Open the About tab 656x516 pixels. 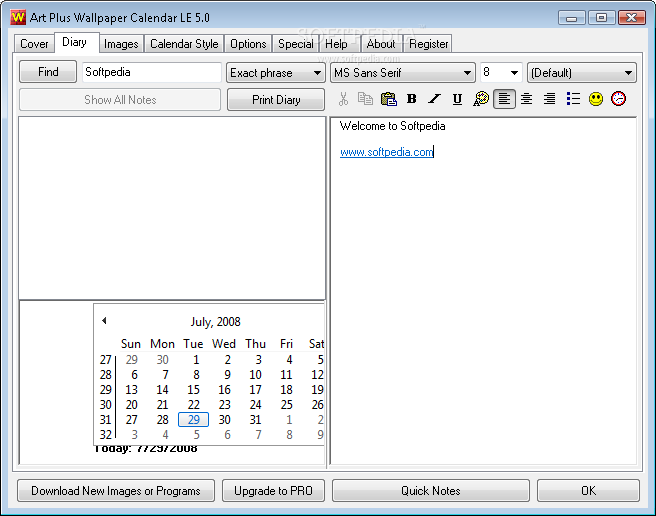[x=381, y=44]
